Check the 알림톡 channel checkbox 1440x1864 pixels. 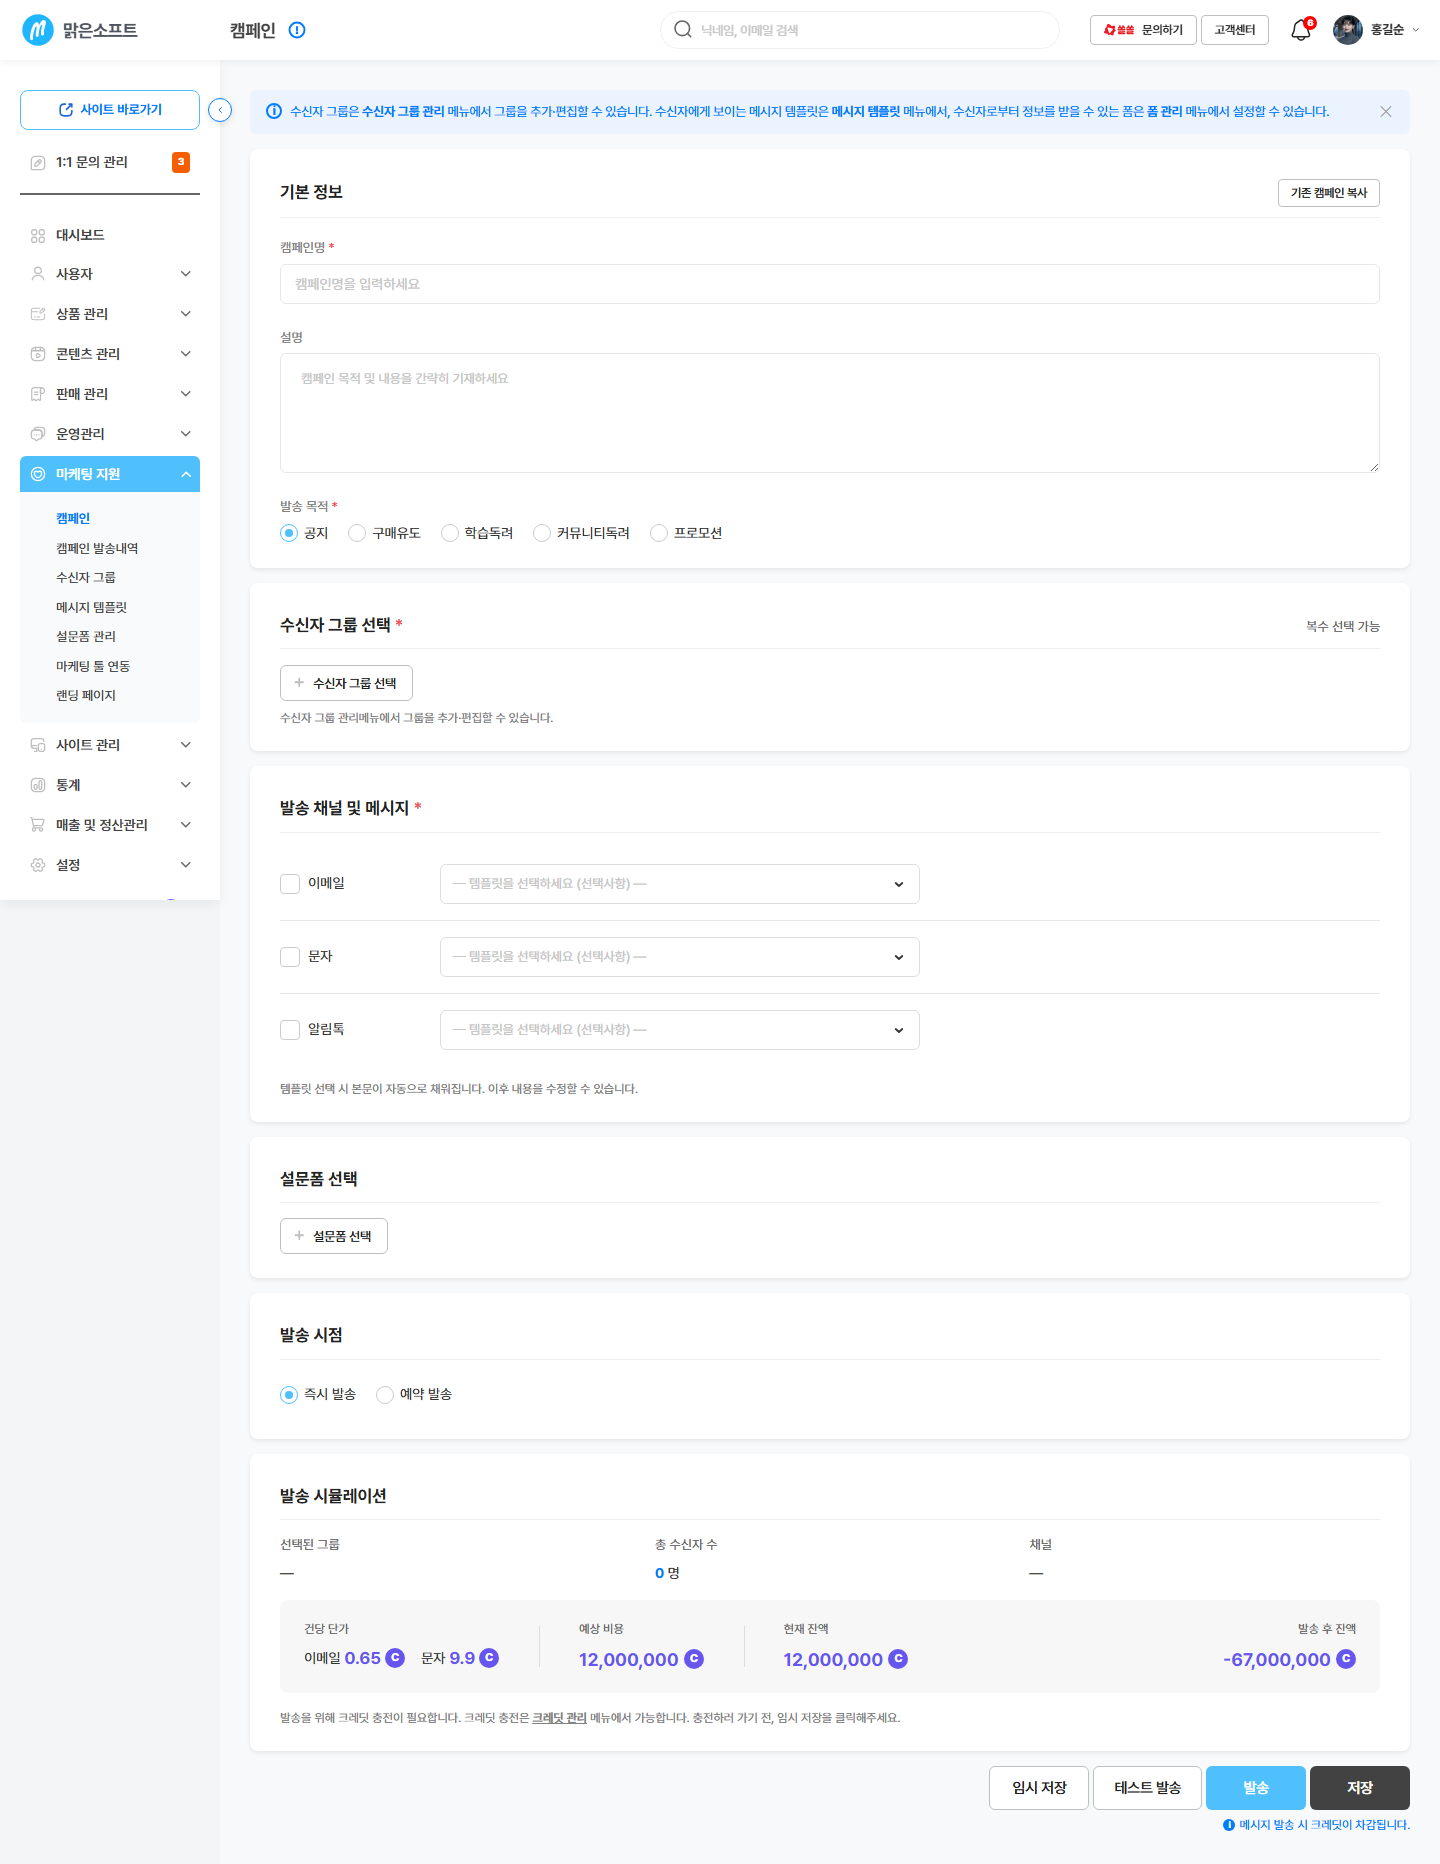coord(290,1030)
